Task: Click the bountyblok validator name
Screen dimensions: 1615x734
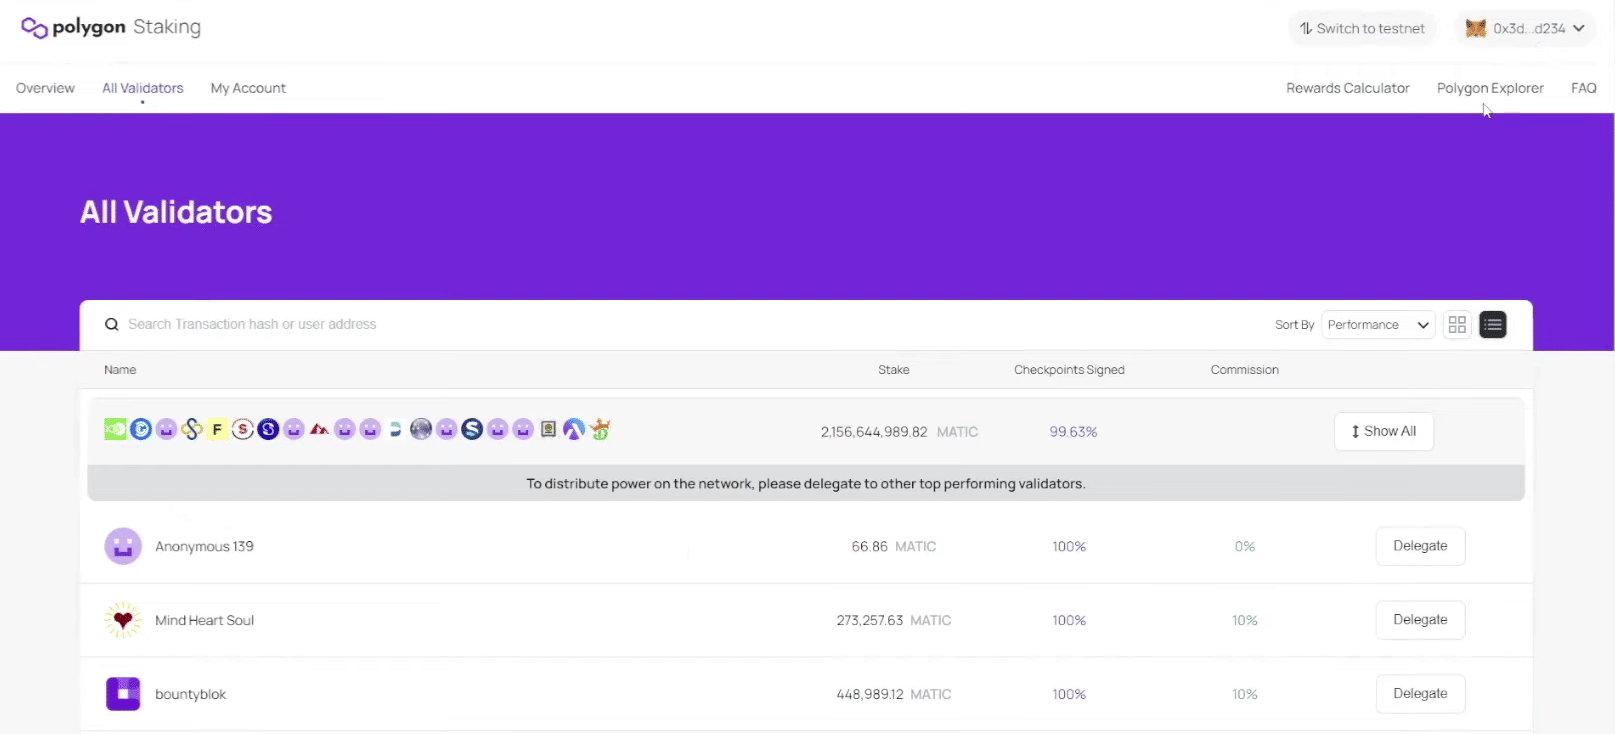Action: [190, 694]
